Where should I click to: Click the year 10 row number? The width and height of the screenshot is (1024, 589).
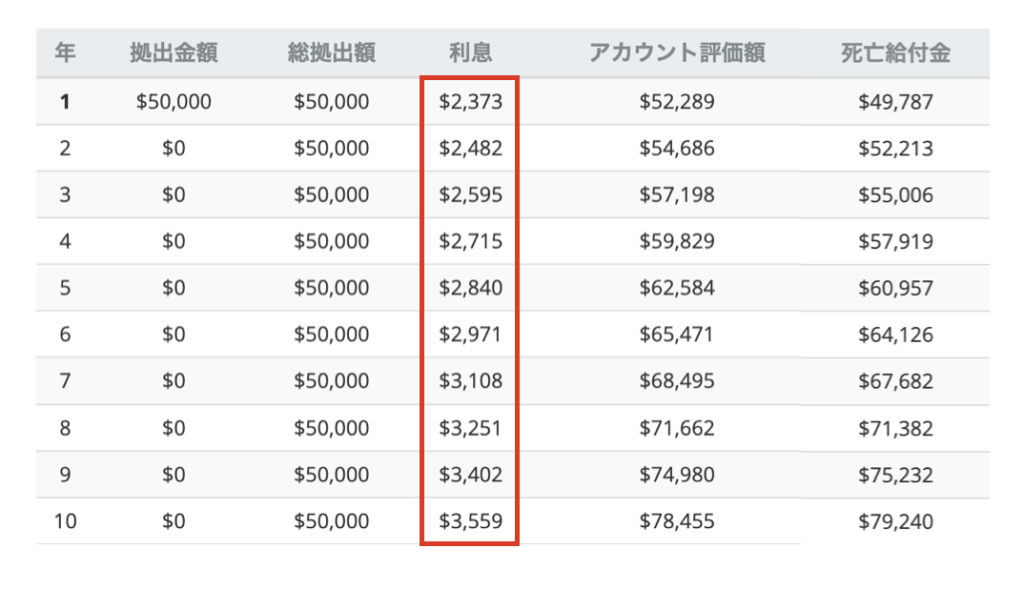tap(65, 521)
